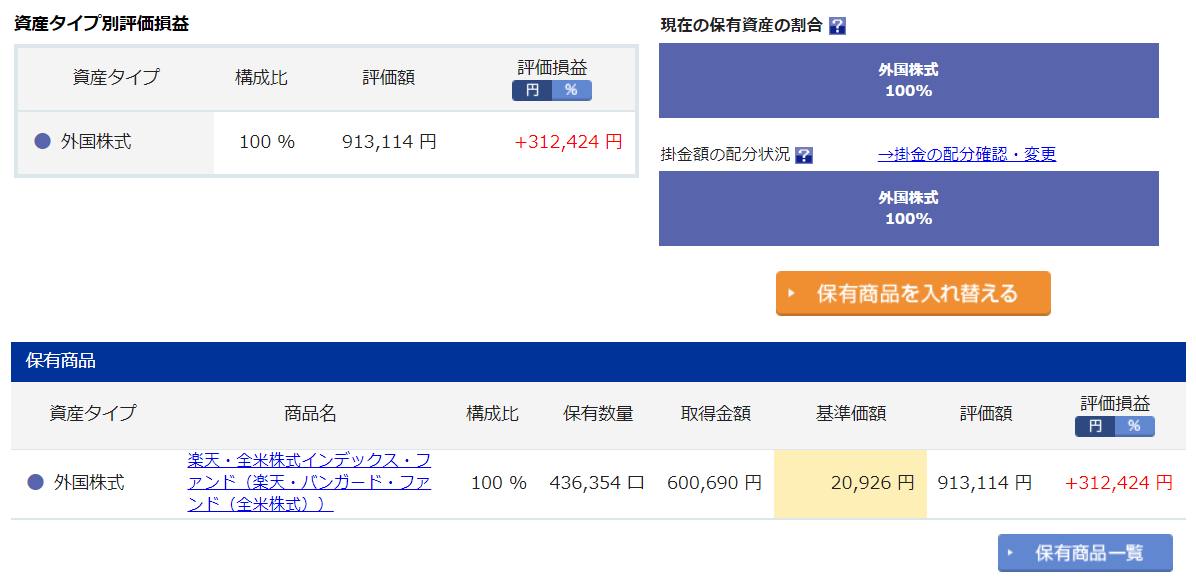Switch 保有商品 table 評価損益 to 円
Viewport: 1196px width, 581px height.
tap(1095, 426)
